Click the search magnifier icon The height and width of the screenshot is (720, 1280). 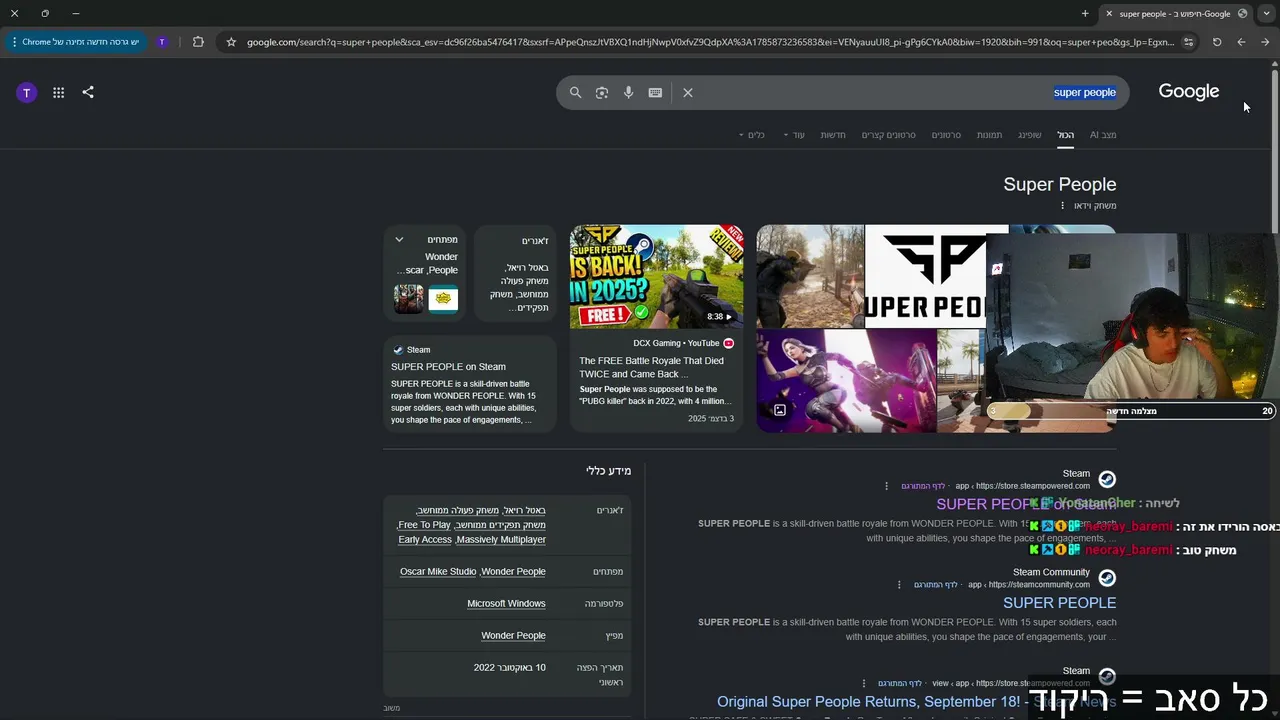coord(576,92)
